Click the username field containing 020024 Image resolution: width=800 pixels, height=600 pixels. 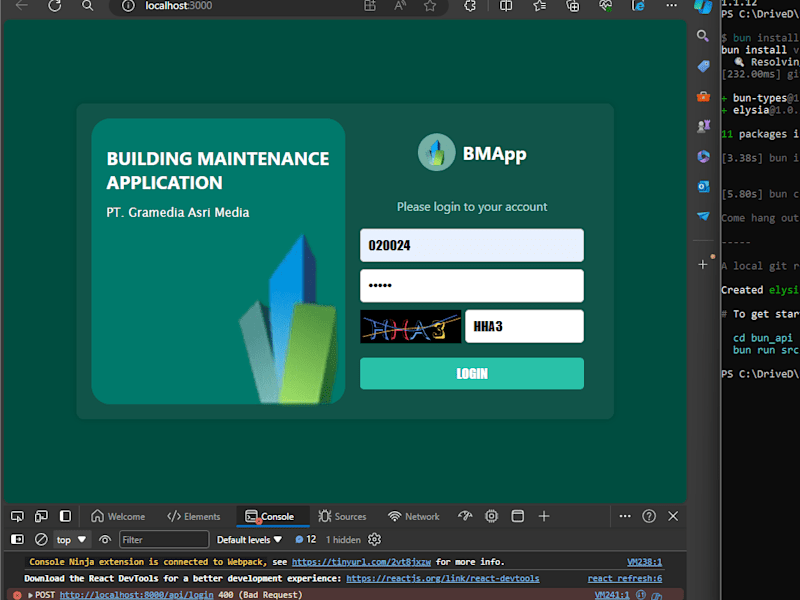point(472,245)
